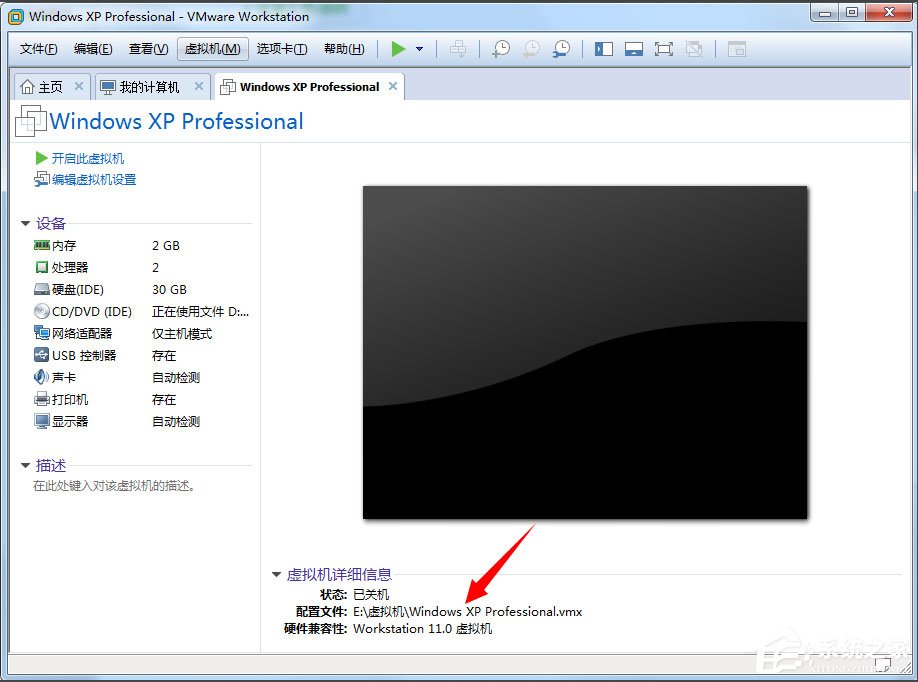This screenshot has height=682, width=918.
Task: Select the 内存 memory device icon
Action: click(42, 245)
